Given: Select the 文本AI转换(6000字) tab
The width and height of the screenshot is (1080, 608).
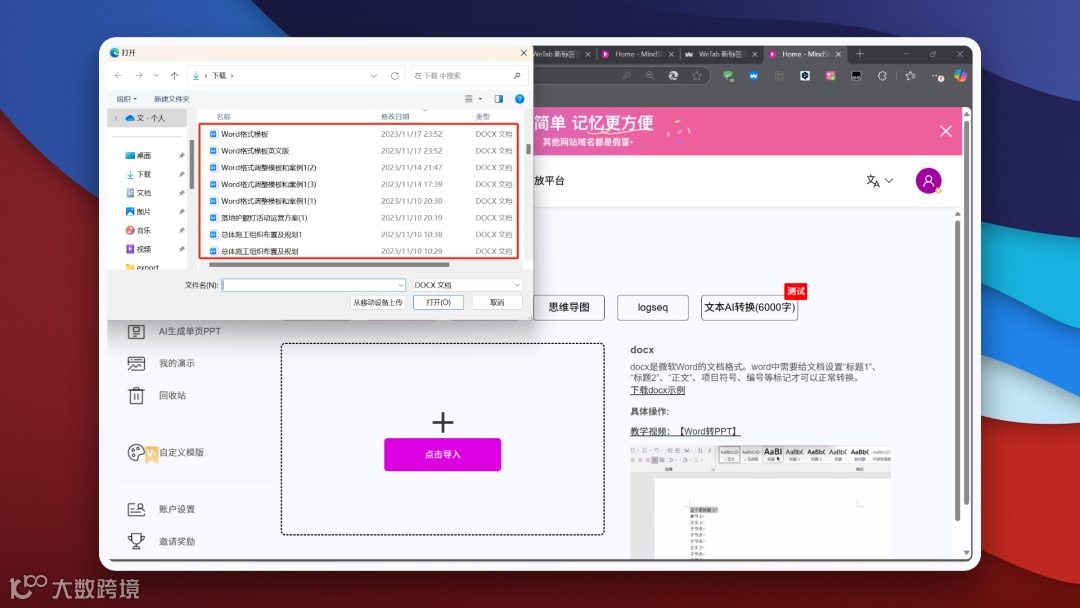Looking at the screenshot, I should pos(749,307).
